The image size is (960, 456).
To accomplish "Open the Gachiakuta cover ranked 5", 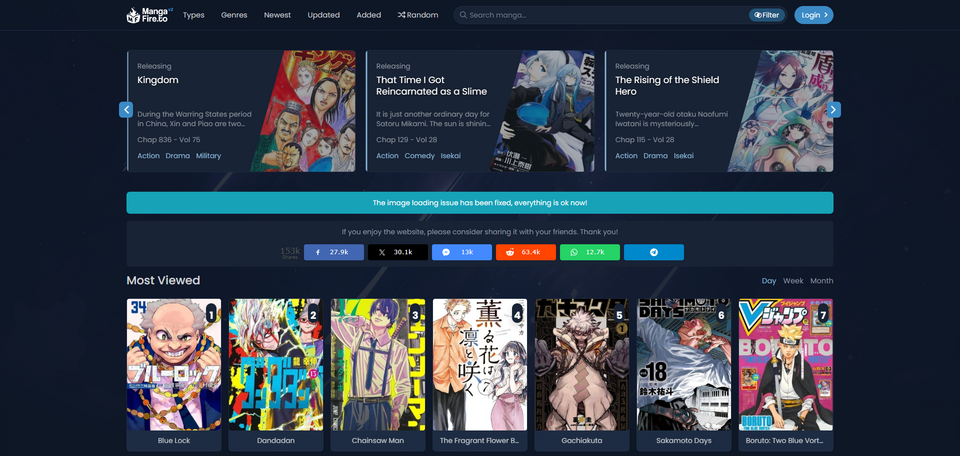I will point(582,365).
